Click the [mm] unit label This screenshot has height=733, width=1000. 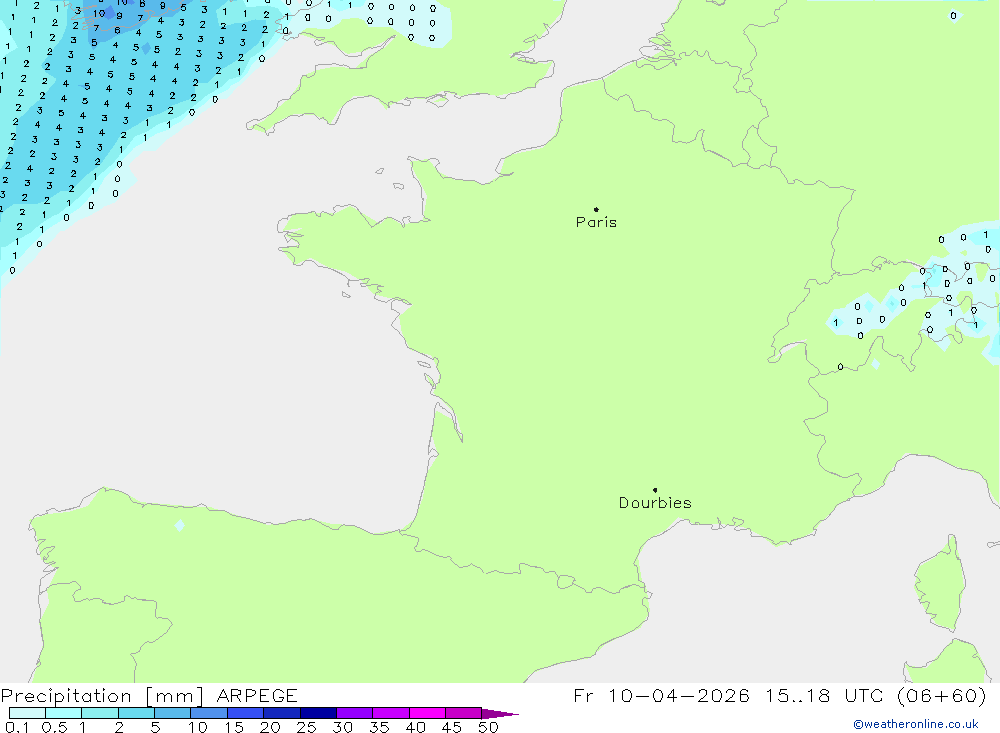174,696
